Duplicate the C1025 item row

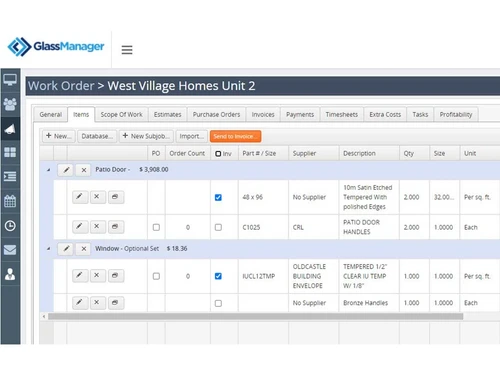coord(115,227)
